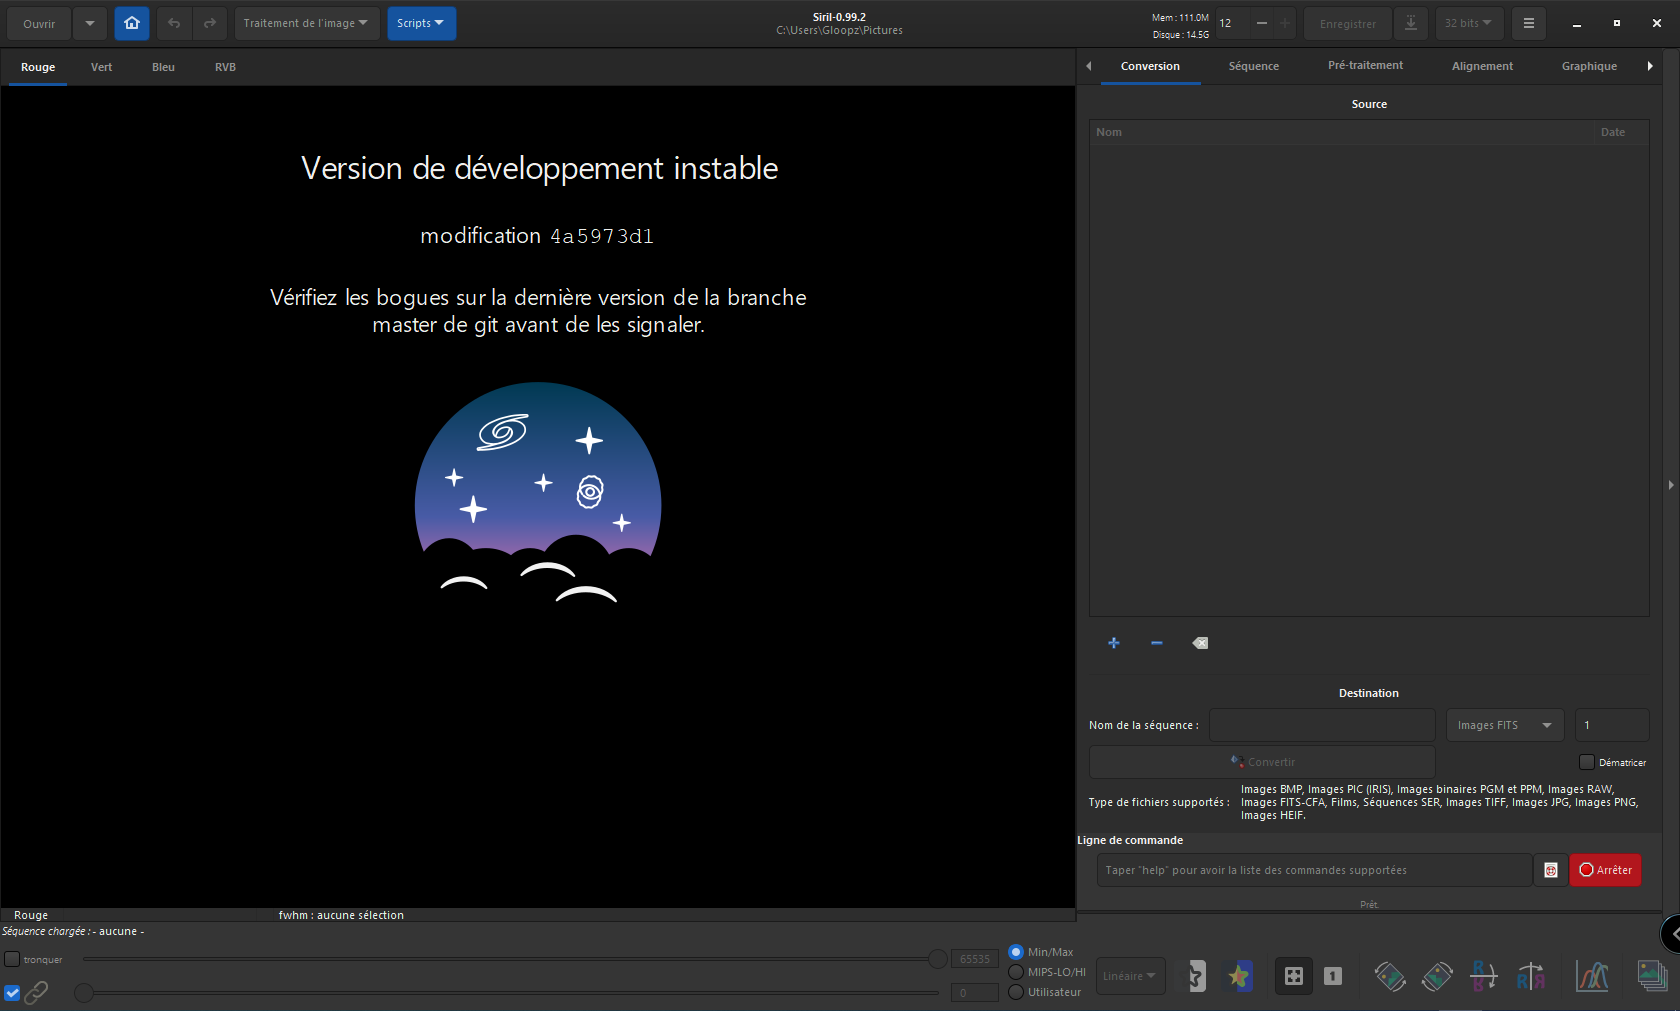1680x1011 pixels.
Task: Click the colorful star false-color icon
Action: click(x=1239, y=976)
